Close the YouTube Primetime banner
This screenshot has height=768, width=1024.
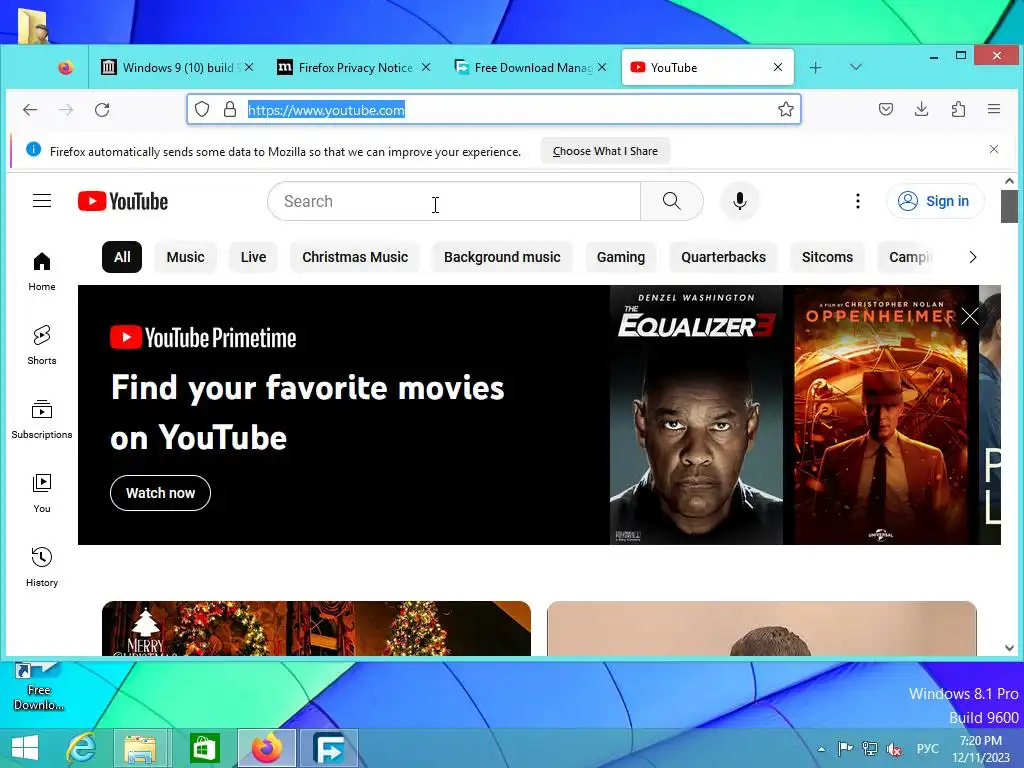click(x=970, y=316)
